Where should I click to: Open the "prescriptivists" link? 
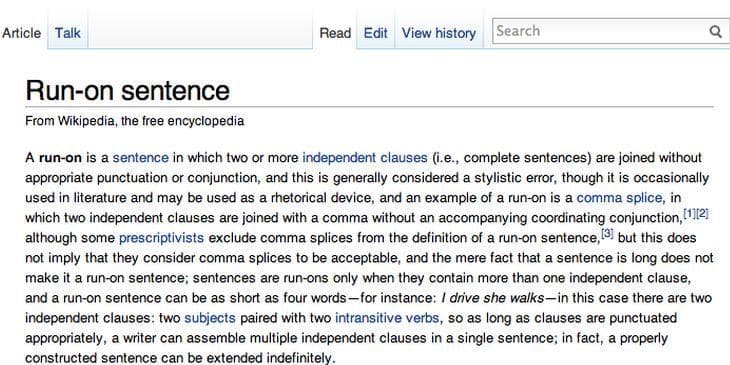pos(162,238)
